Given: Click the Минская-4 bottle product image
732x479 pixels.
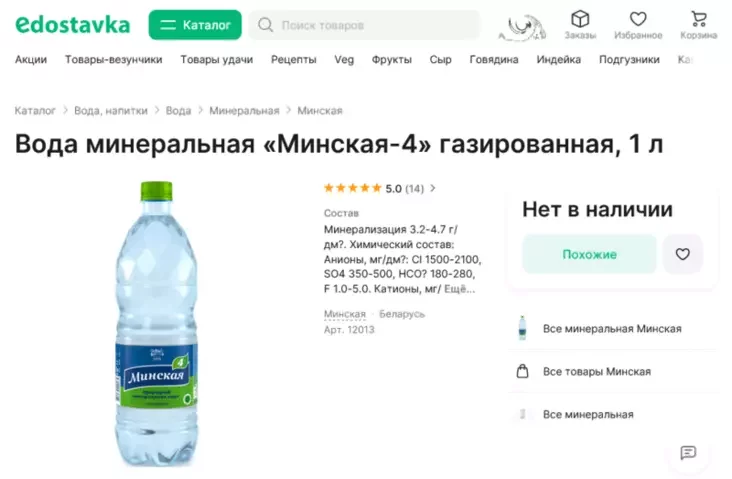Looking at the screenshot, I should [x=156, y=323].
